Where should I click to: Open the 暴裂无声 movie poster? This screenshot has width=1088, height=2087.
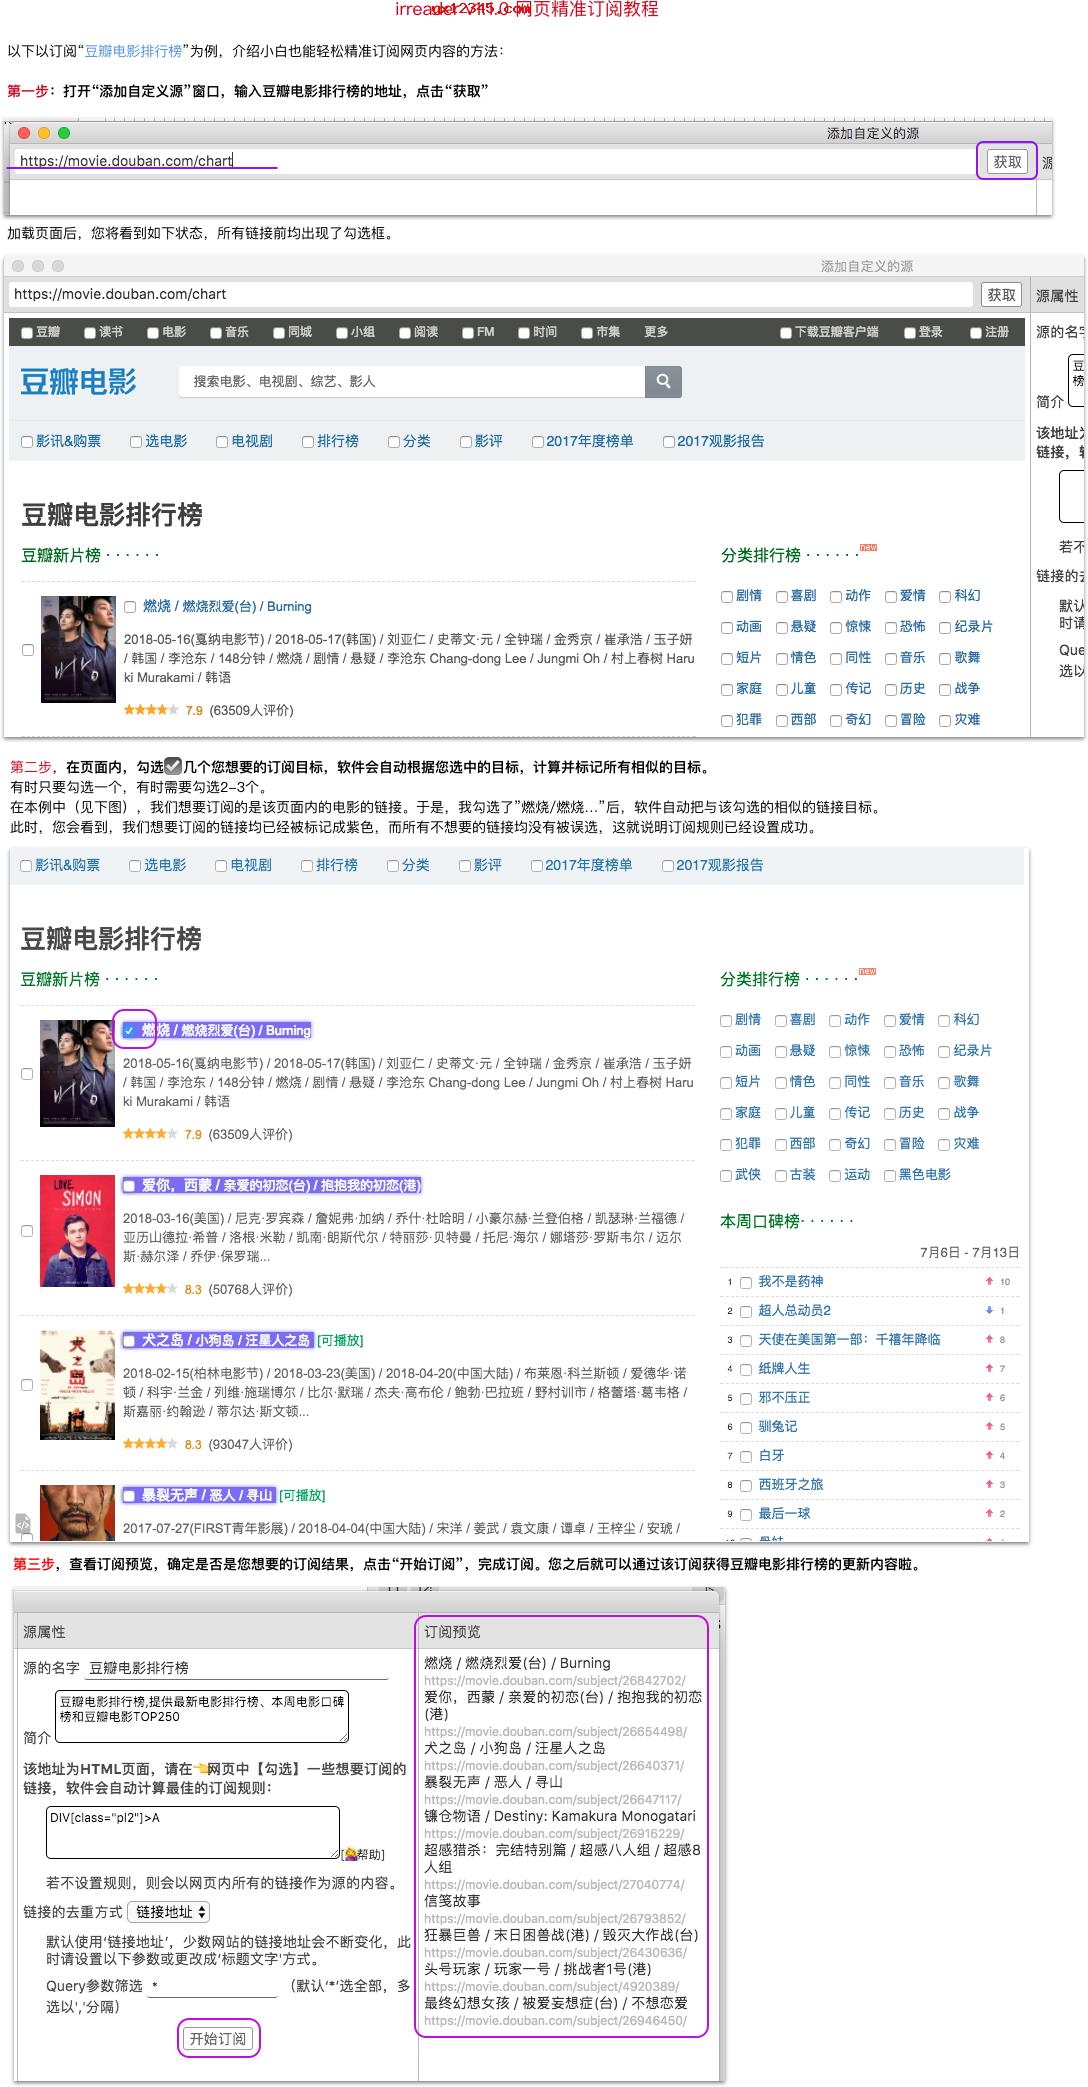[x=77, y=1512]
